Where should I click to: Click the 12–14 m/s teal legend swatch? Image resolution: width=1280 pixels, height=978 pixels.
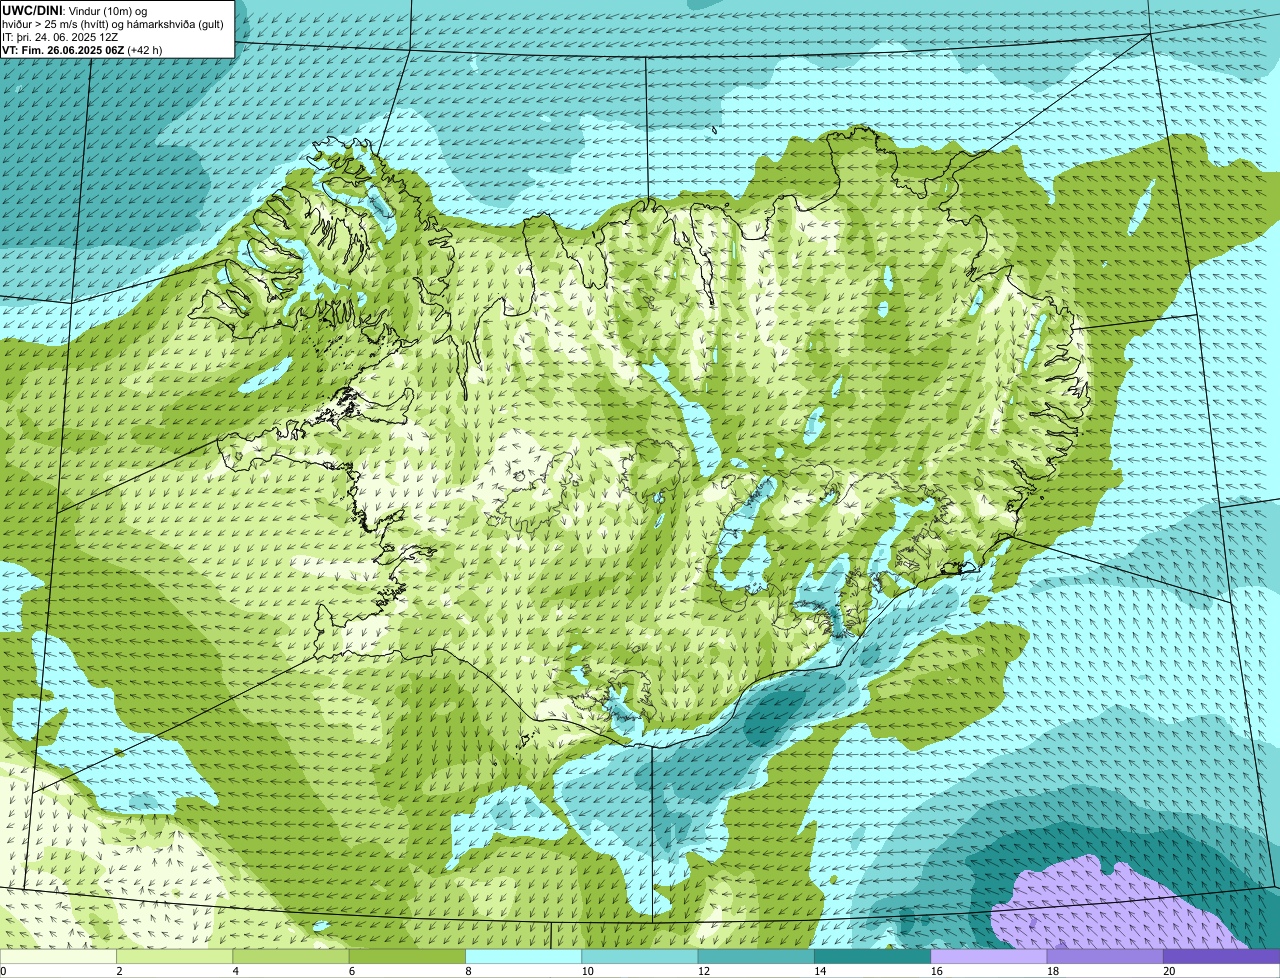coord(756,957)
